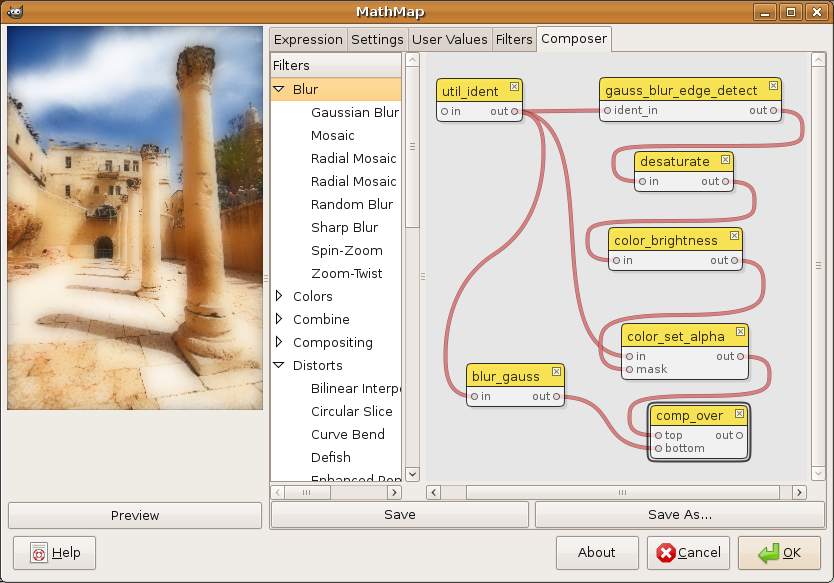Image resolution: width=834 pixels, height=583 pixels.
Task: Click the column preview image
Action: (135, 218)
